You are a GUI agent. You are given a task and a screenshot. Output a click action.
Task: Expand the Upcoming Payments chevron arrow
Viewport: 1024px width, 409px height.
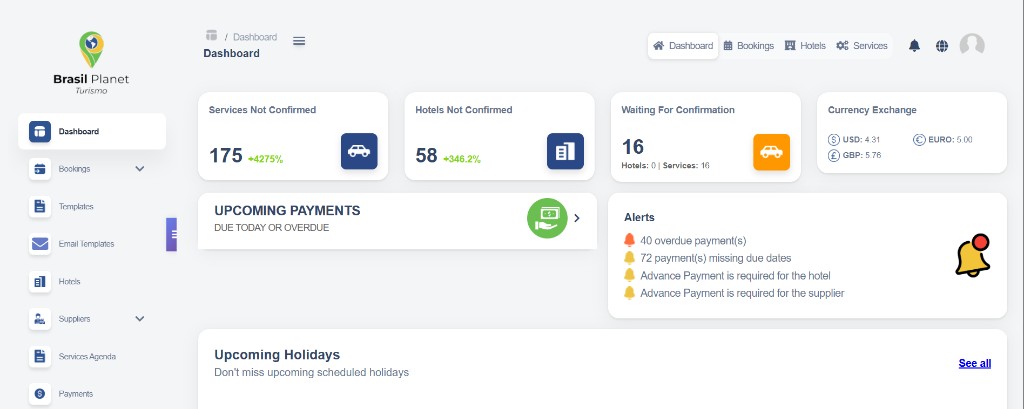[577, 217]
